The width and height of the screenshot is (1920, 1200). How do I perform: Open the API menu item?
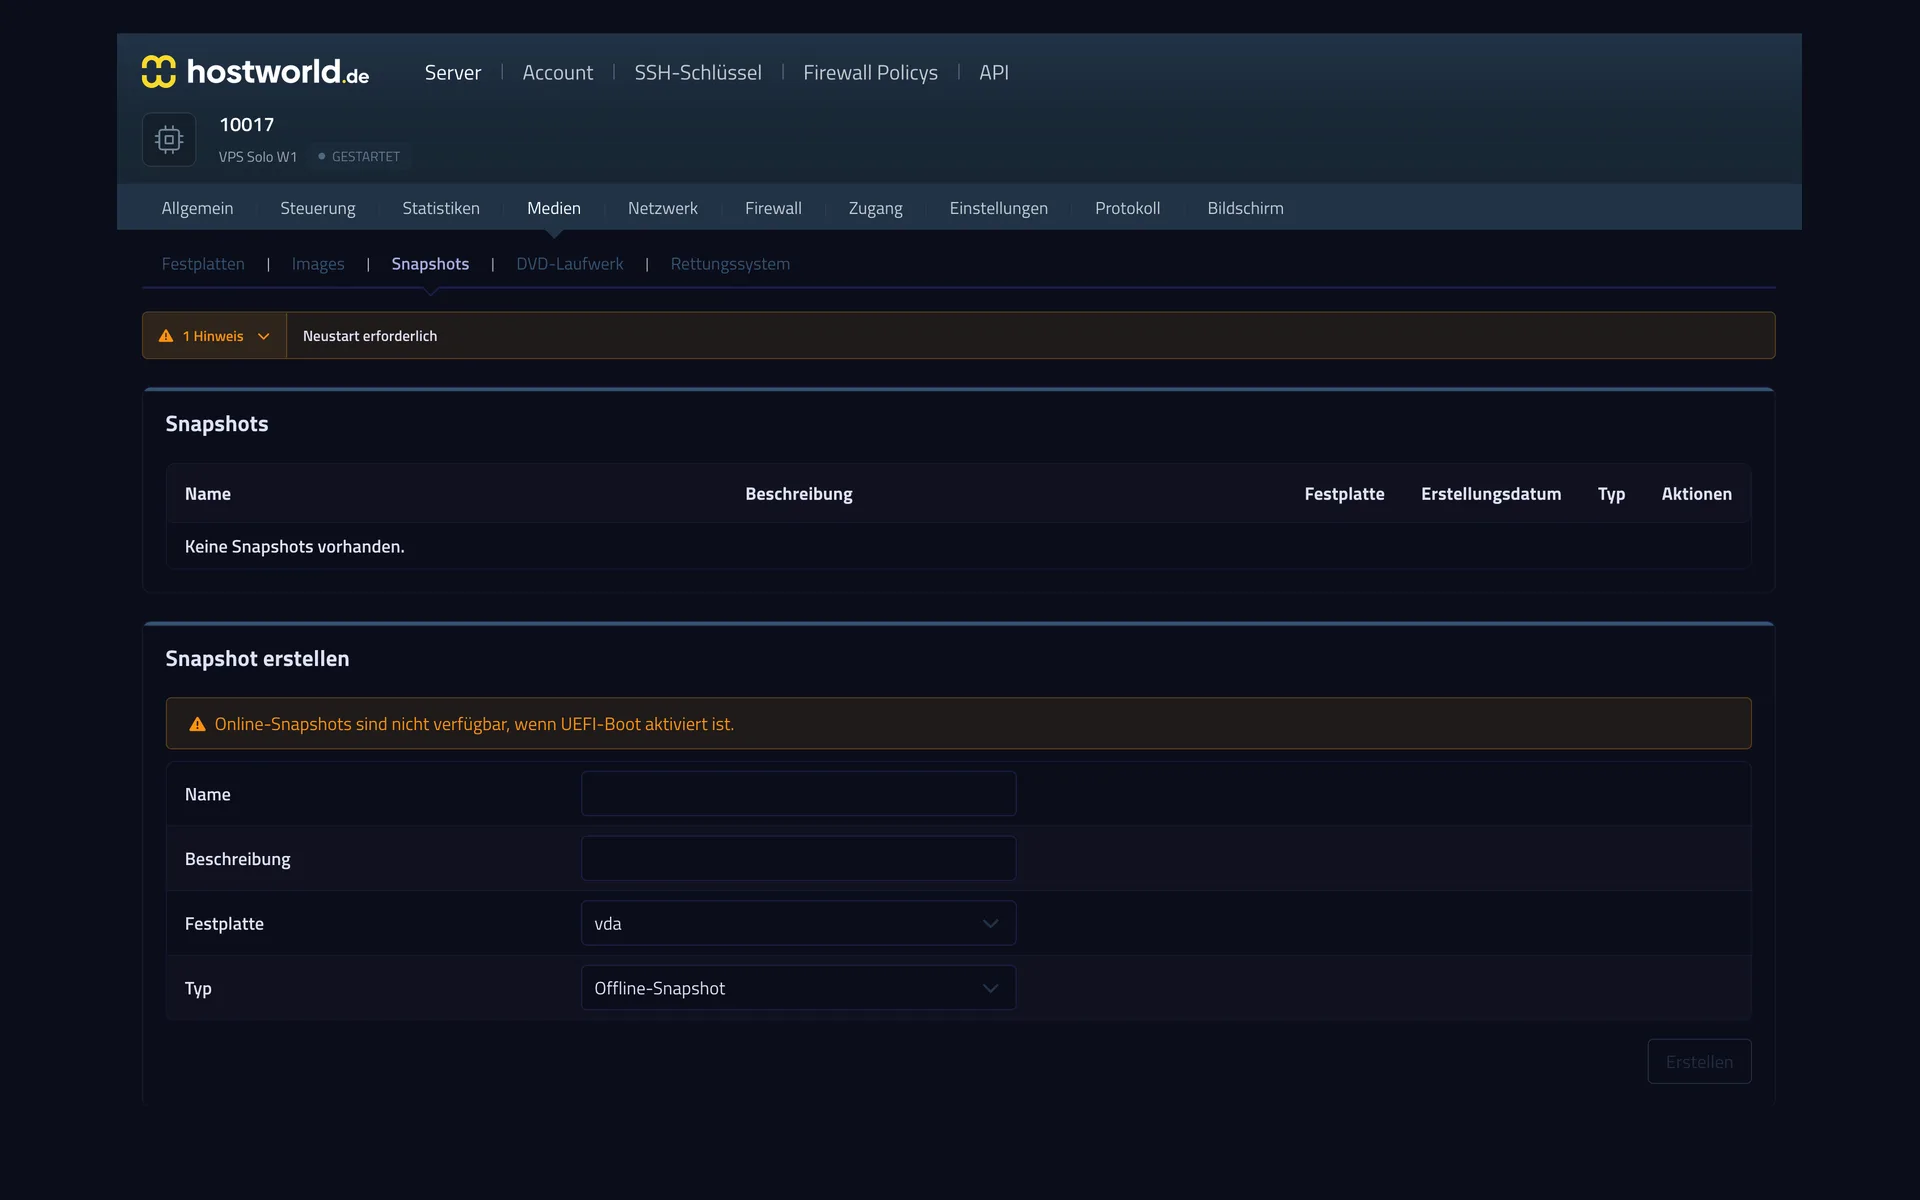coord(994,72)
